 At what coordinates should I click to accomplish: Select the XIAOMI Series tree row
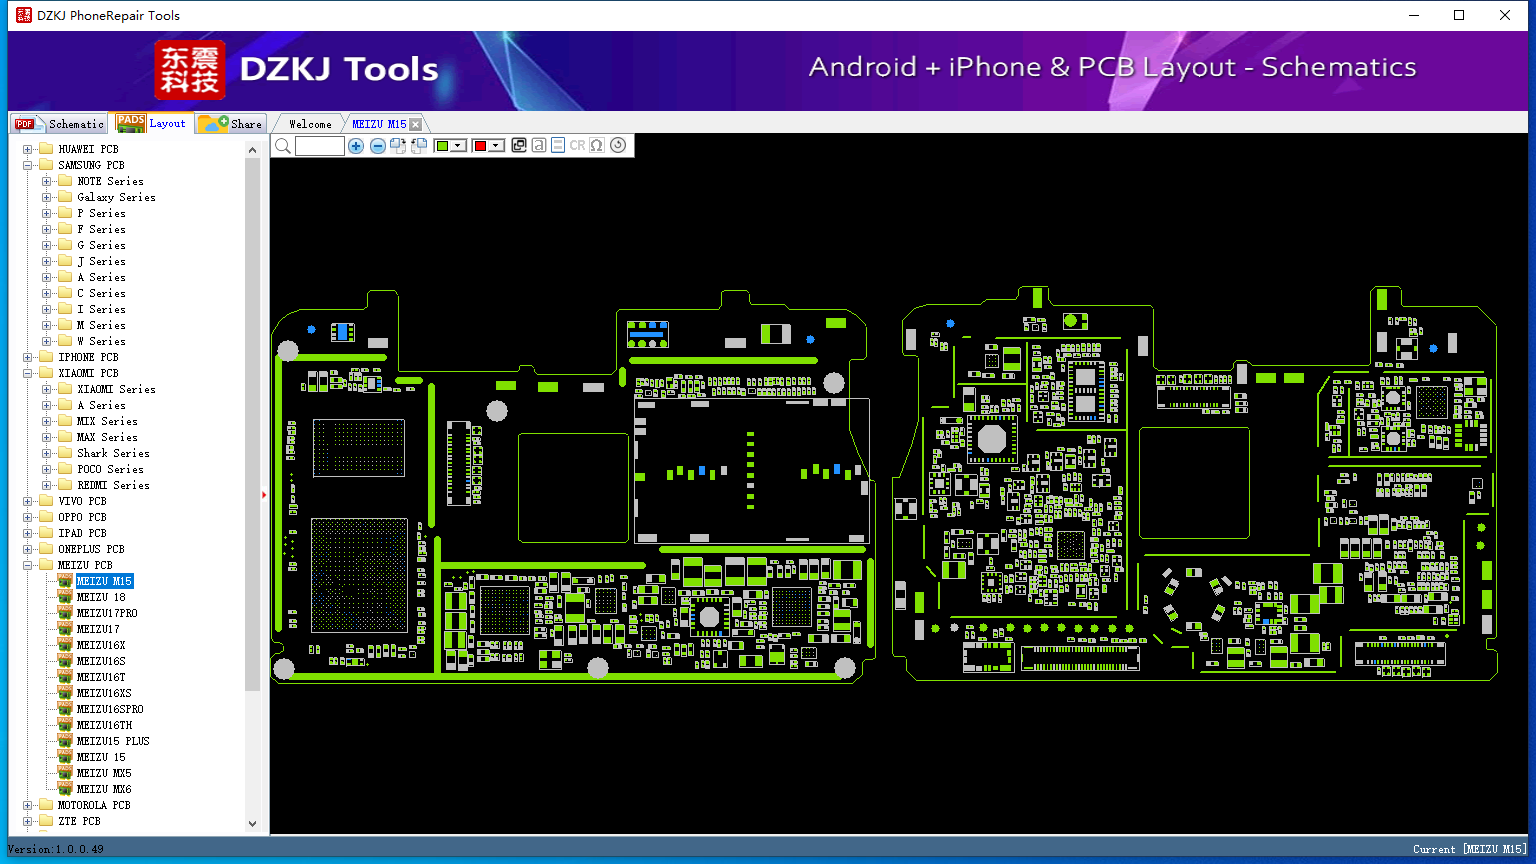click(x=116, y=389)
